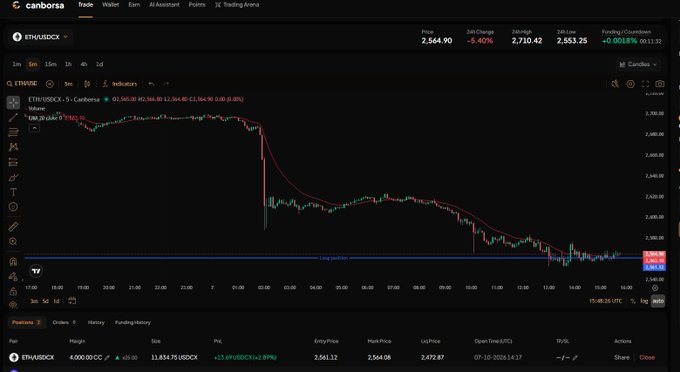Open the time axis settings gear

coord(655,288)
